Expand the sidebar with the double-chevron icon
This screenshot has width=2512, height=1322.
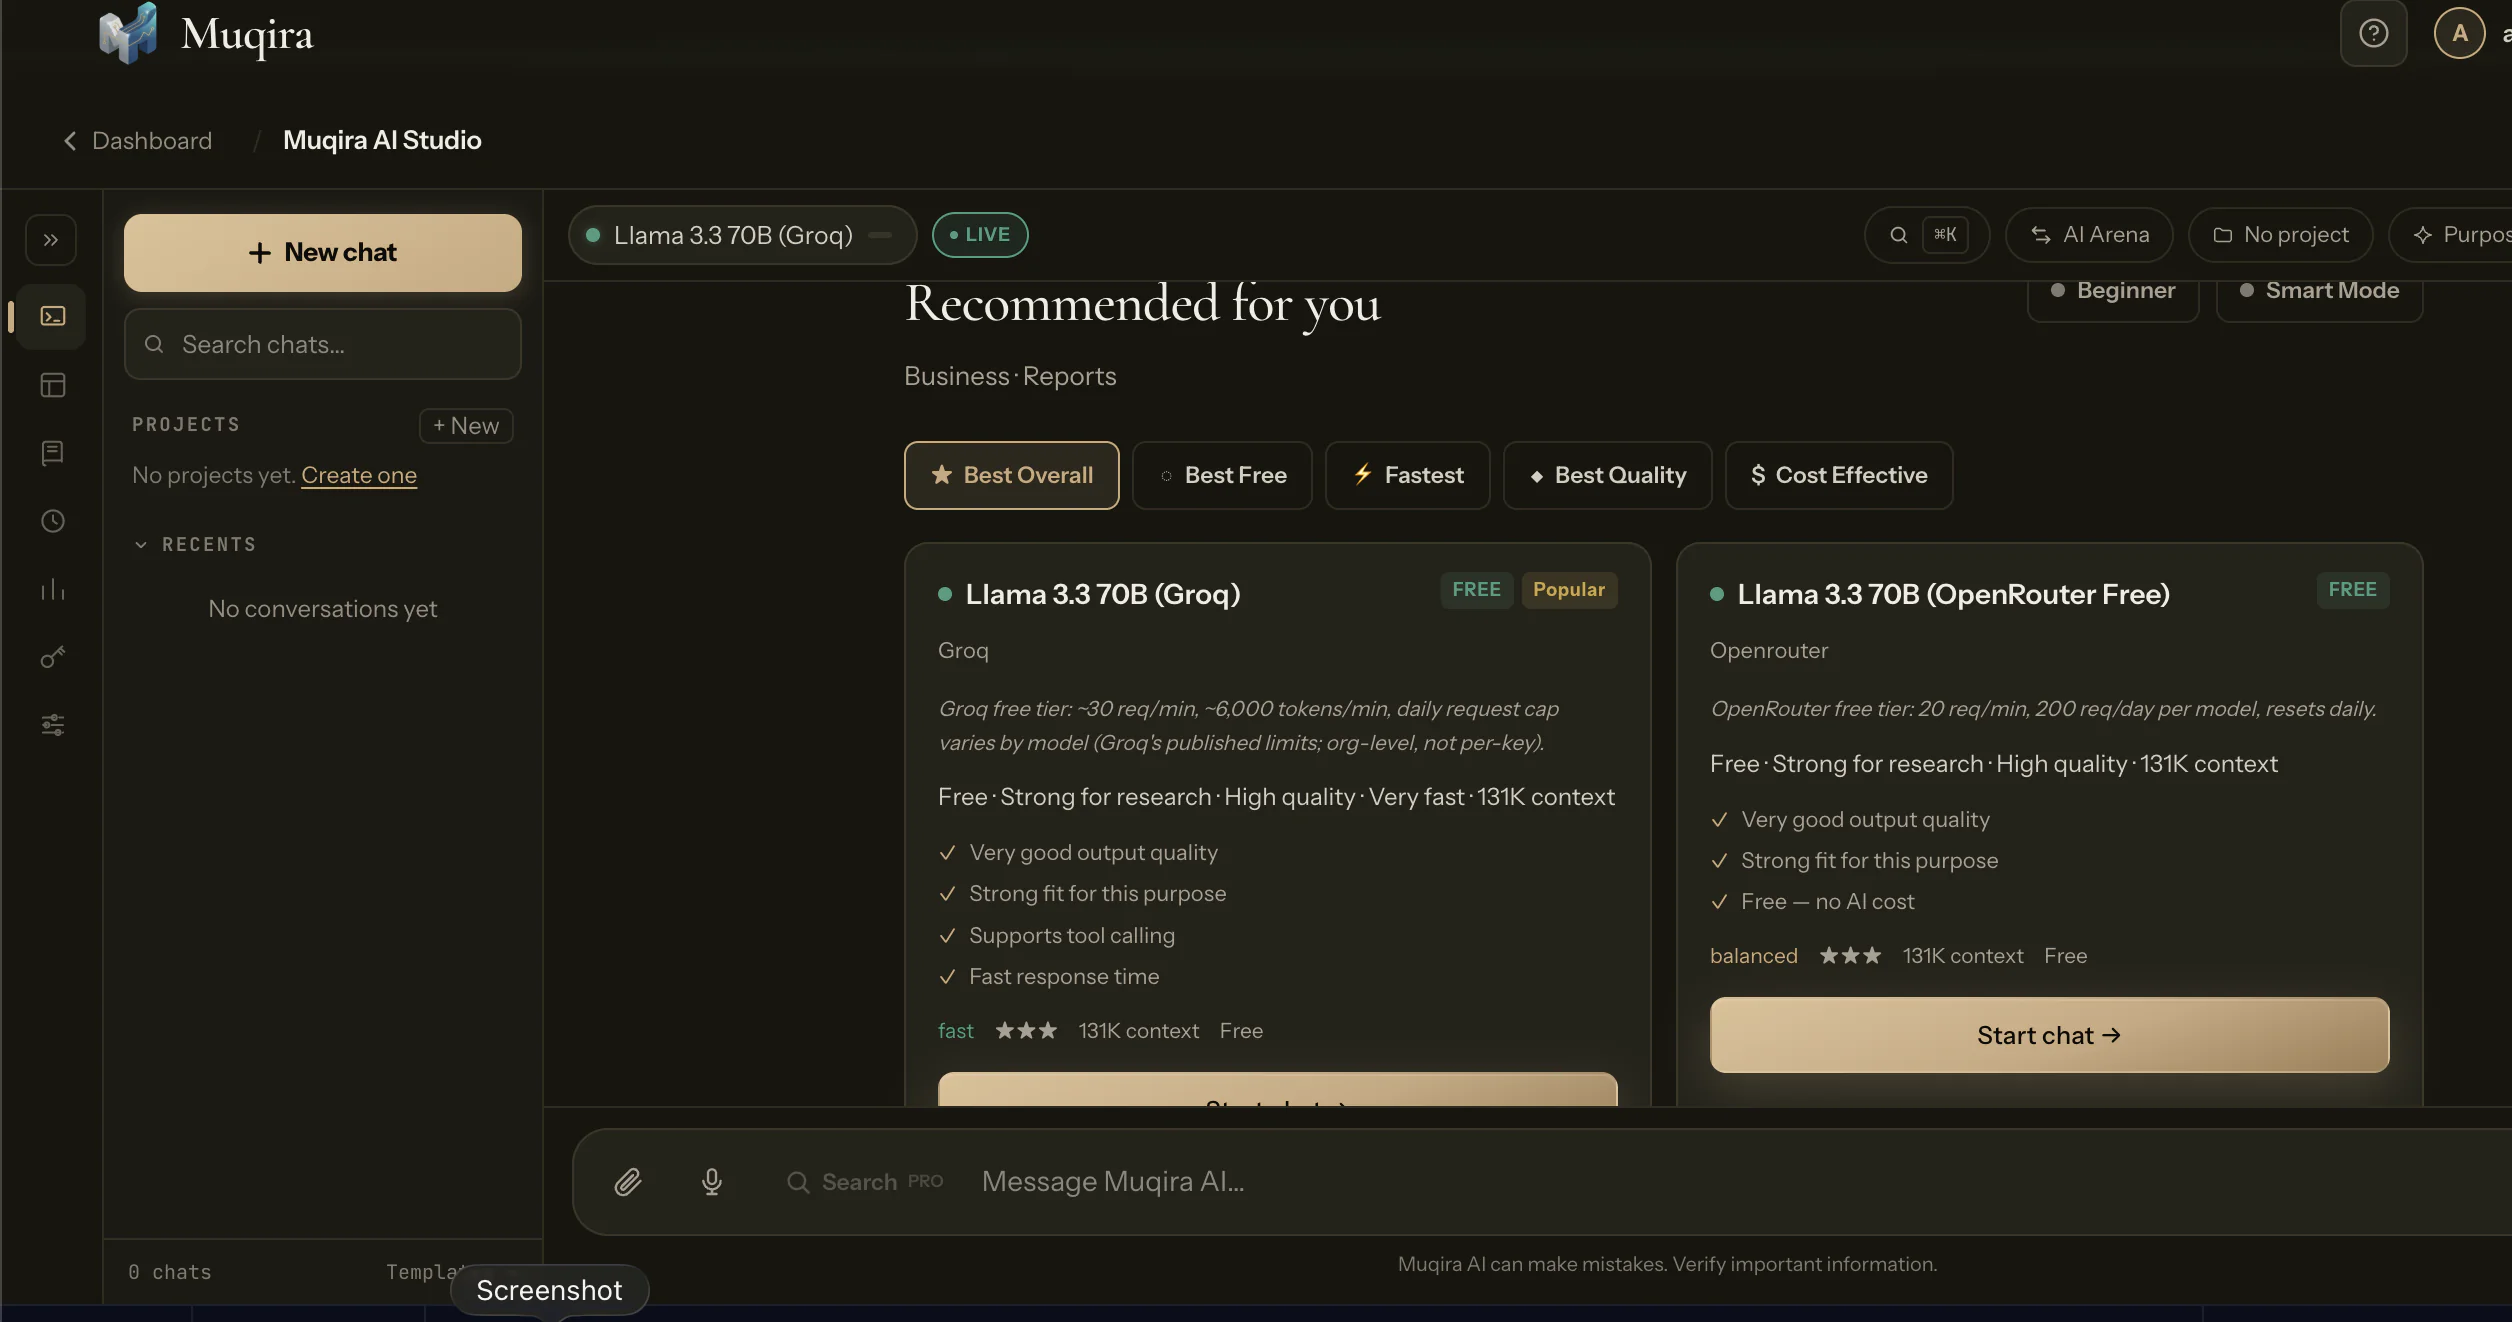(x=51, y=240)
